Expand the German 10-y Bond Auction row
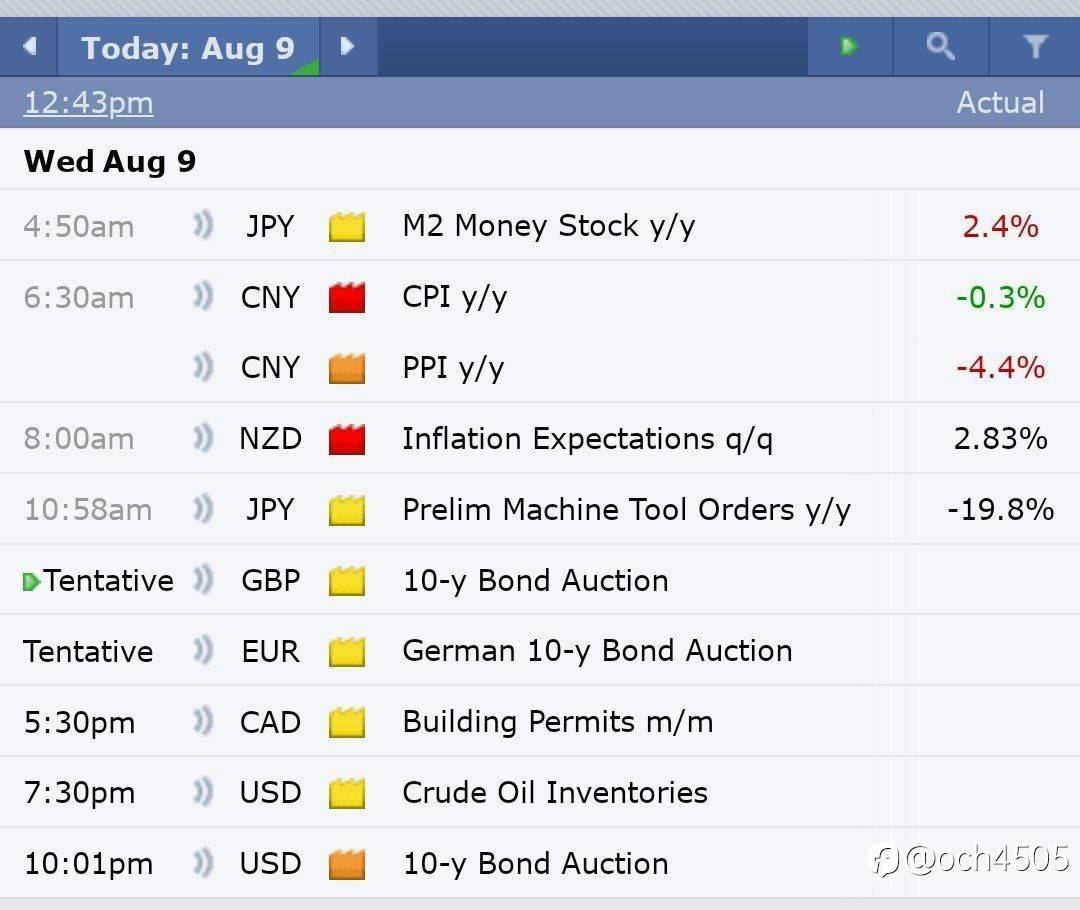The image size is (1080, 910). [597, 651]
